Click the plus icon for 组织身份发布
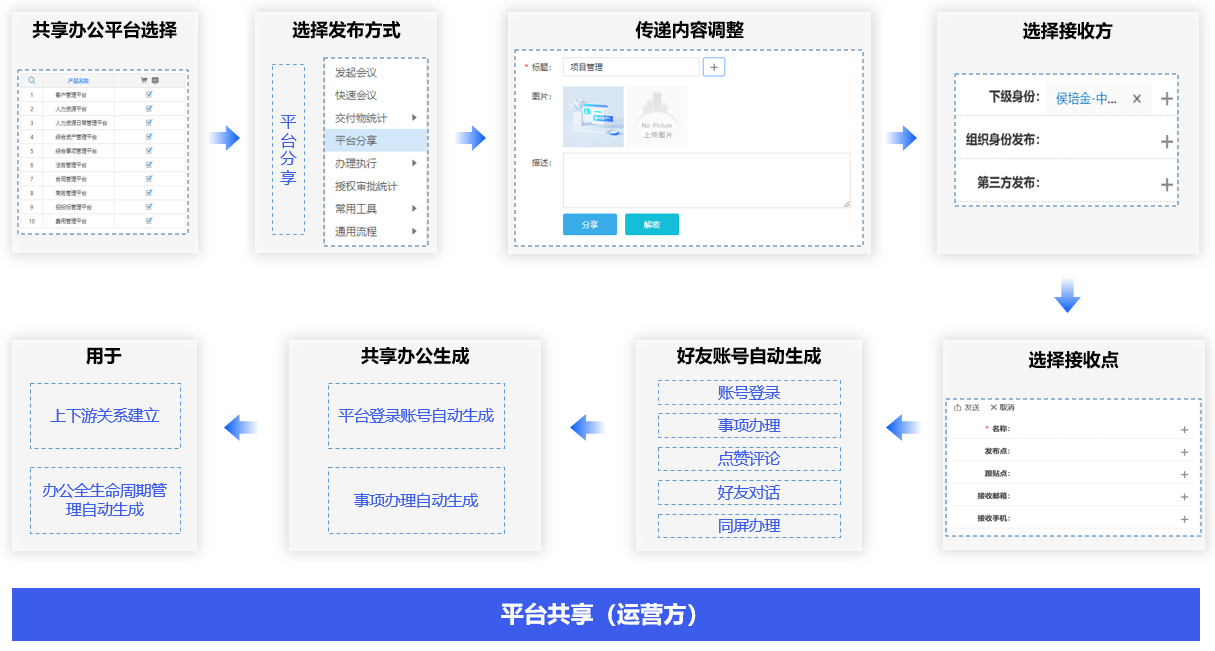 tap(1166, 141)
